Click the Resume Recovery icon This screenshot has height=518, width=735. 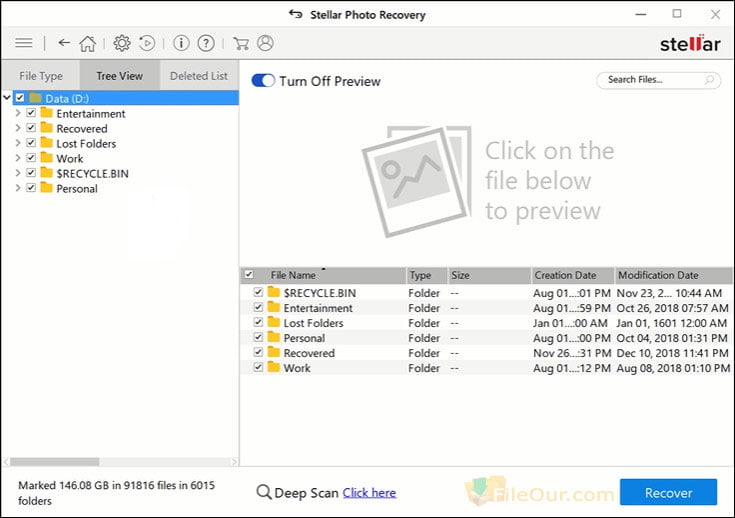pyautogui.click(x=147, y=43)
